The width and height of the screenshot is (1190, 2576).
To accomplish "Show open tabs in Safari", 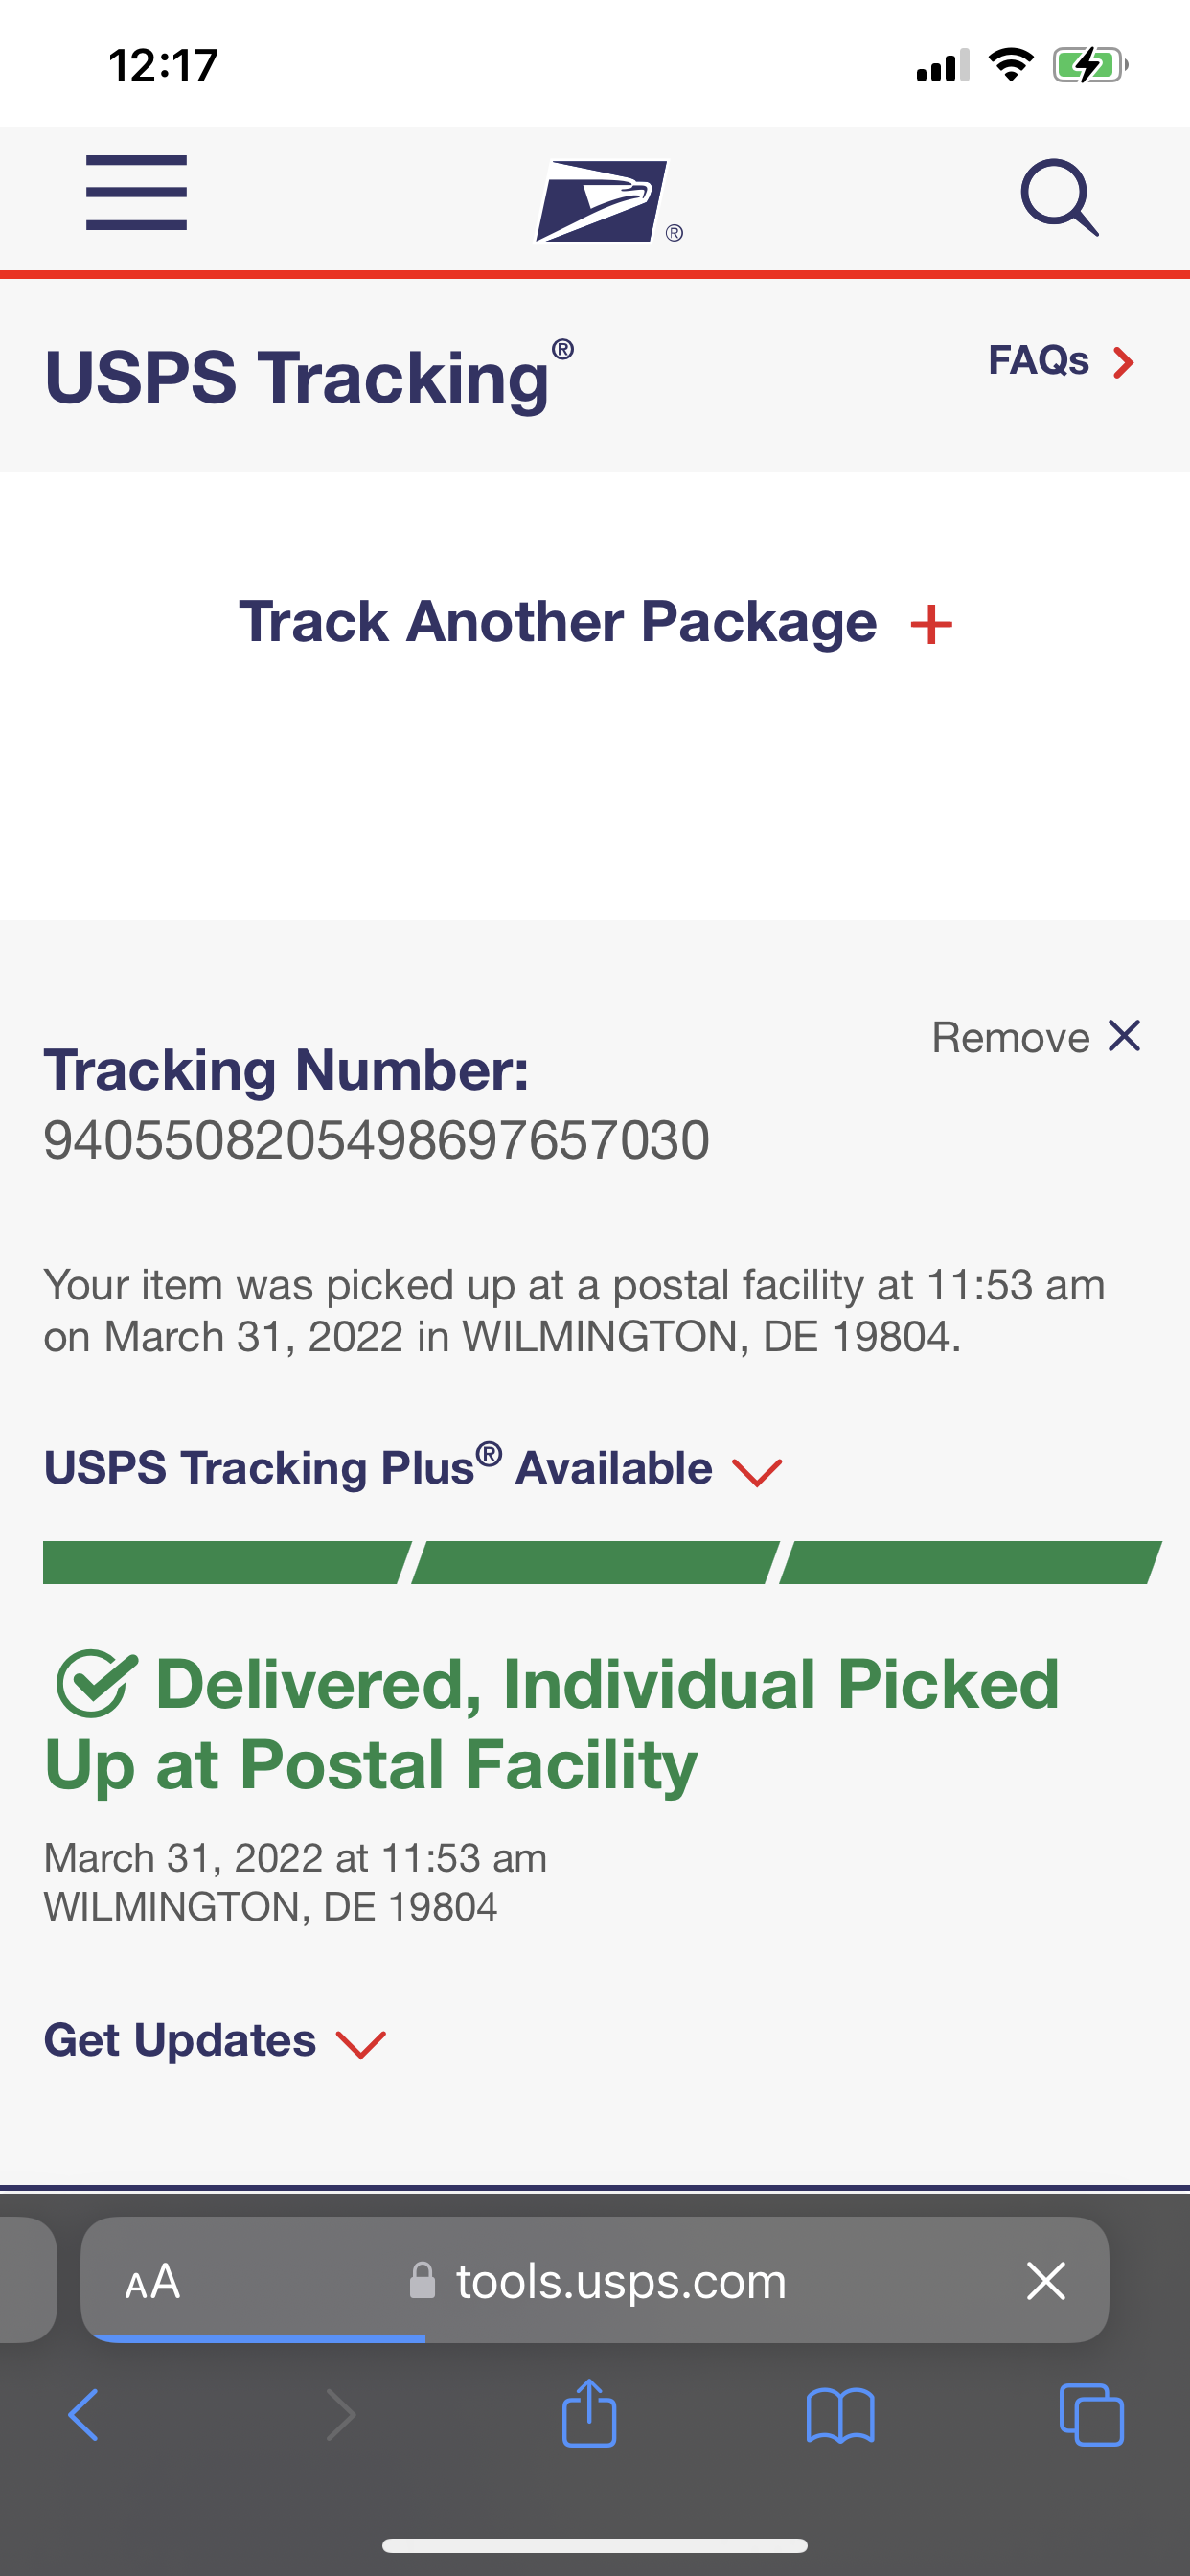I will coord(1091,2415).
